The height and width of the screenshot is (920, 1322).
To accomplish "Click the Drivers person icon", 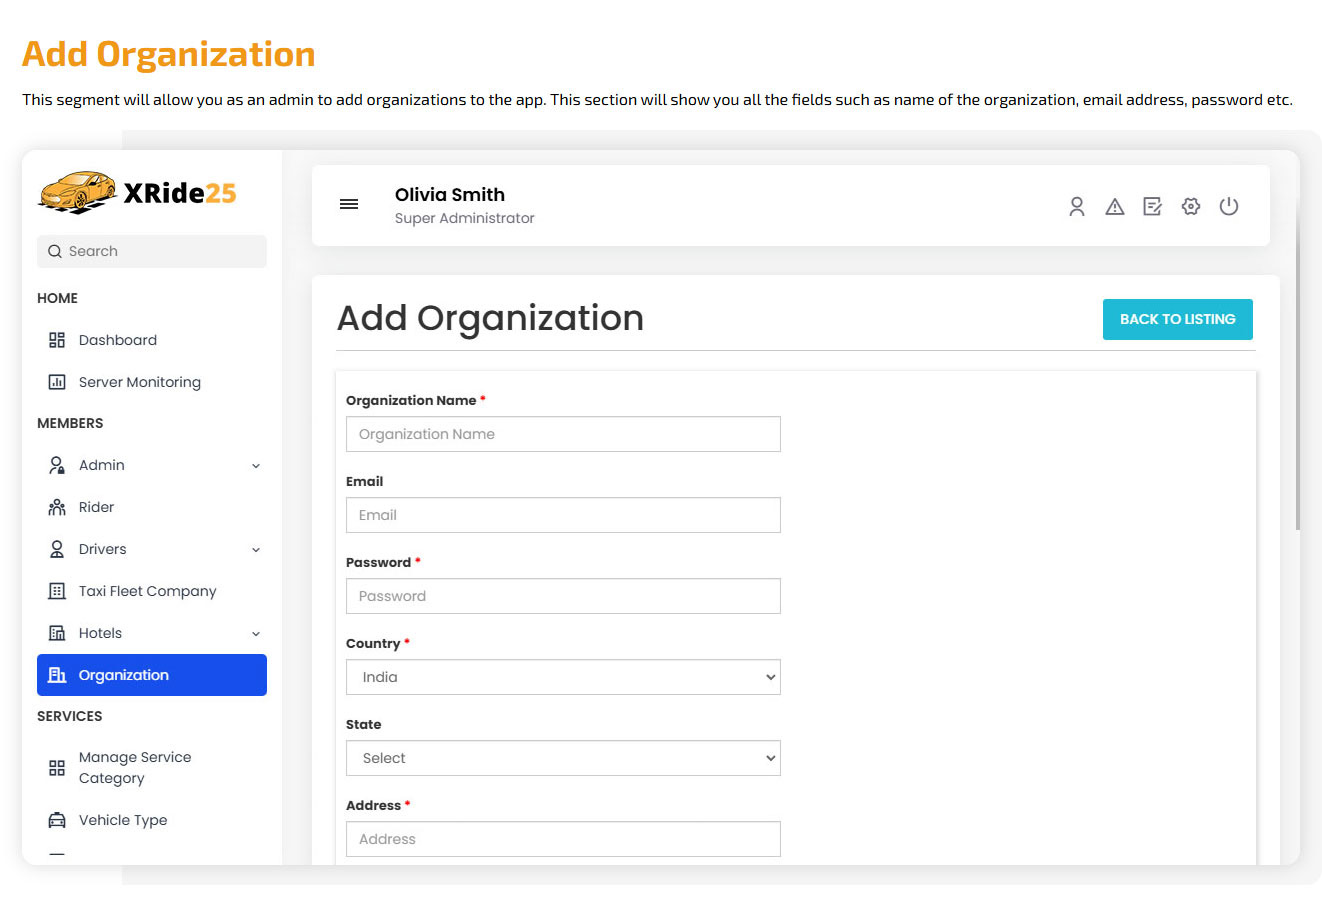I will click(57, 549).
